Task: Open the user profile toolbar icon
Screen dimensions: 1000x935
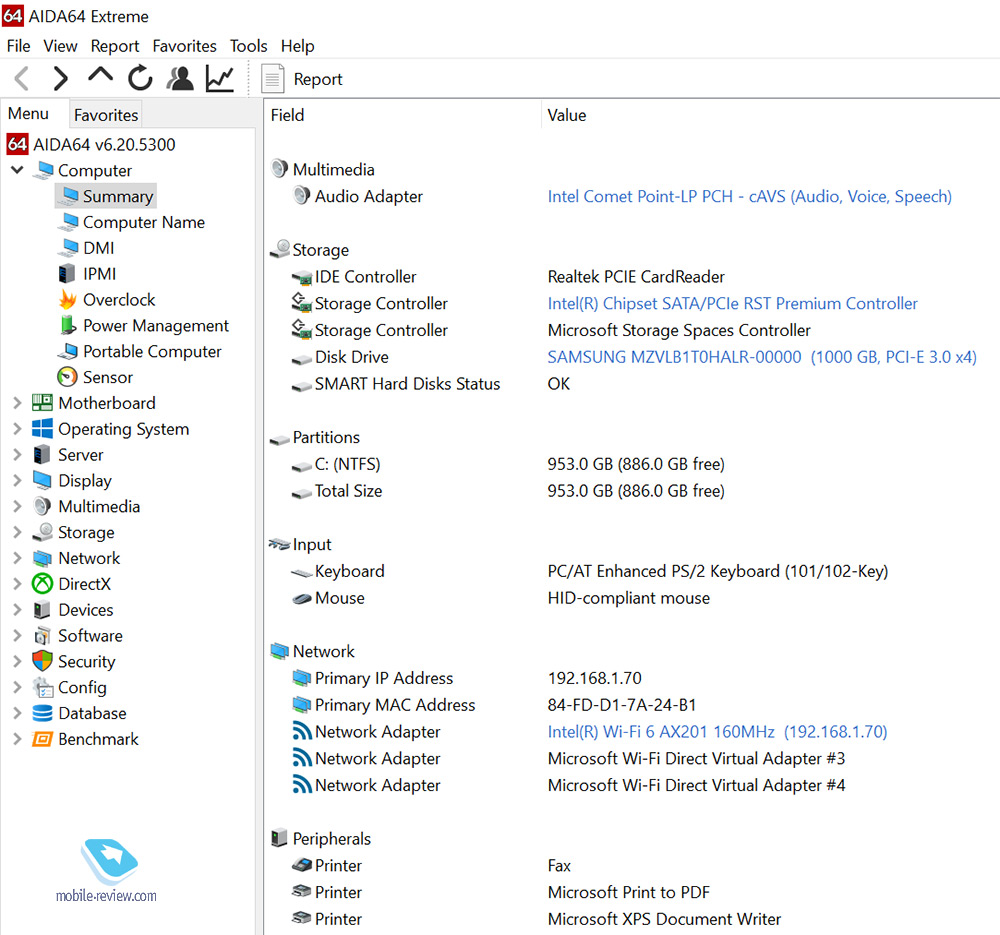Action: tap(180, 78)
